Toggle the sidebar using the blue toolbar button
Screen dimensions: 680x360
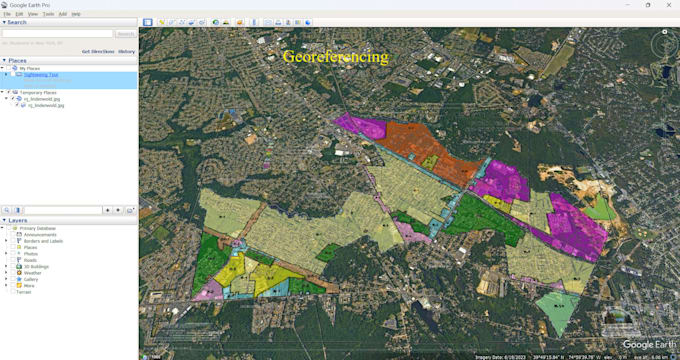(x=147, y=22)
